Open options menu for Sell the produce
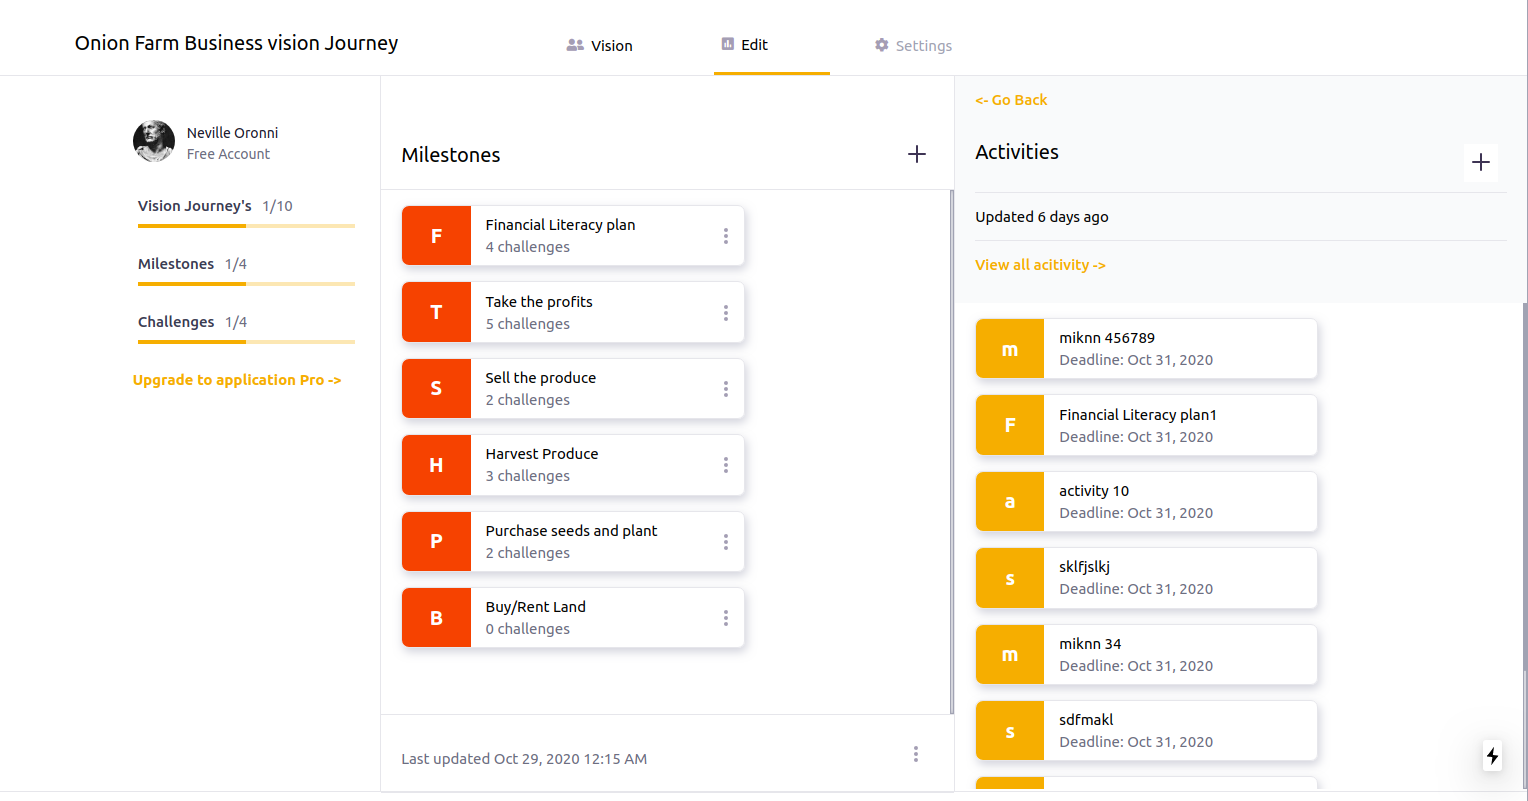 [725, 389]
